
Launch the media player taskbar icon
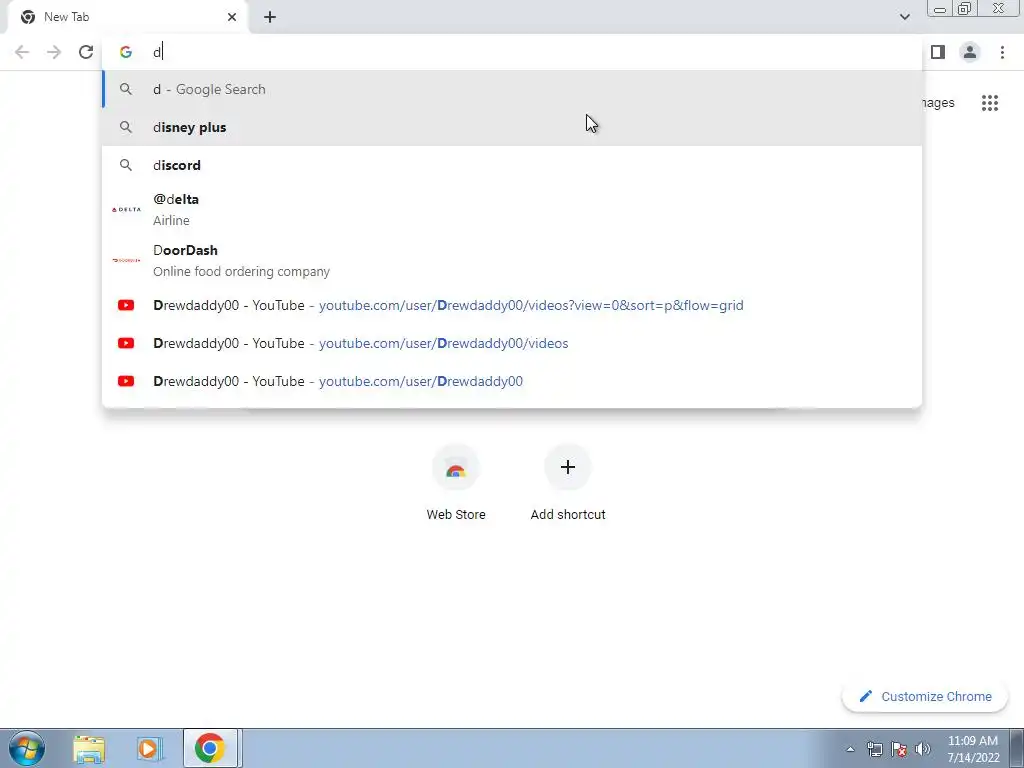[149, 748]
